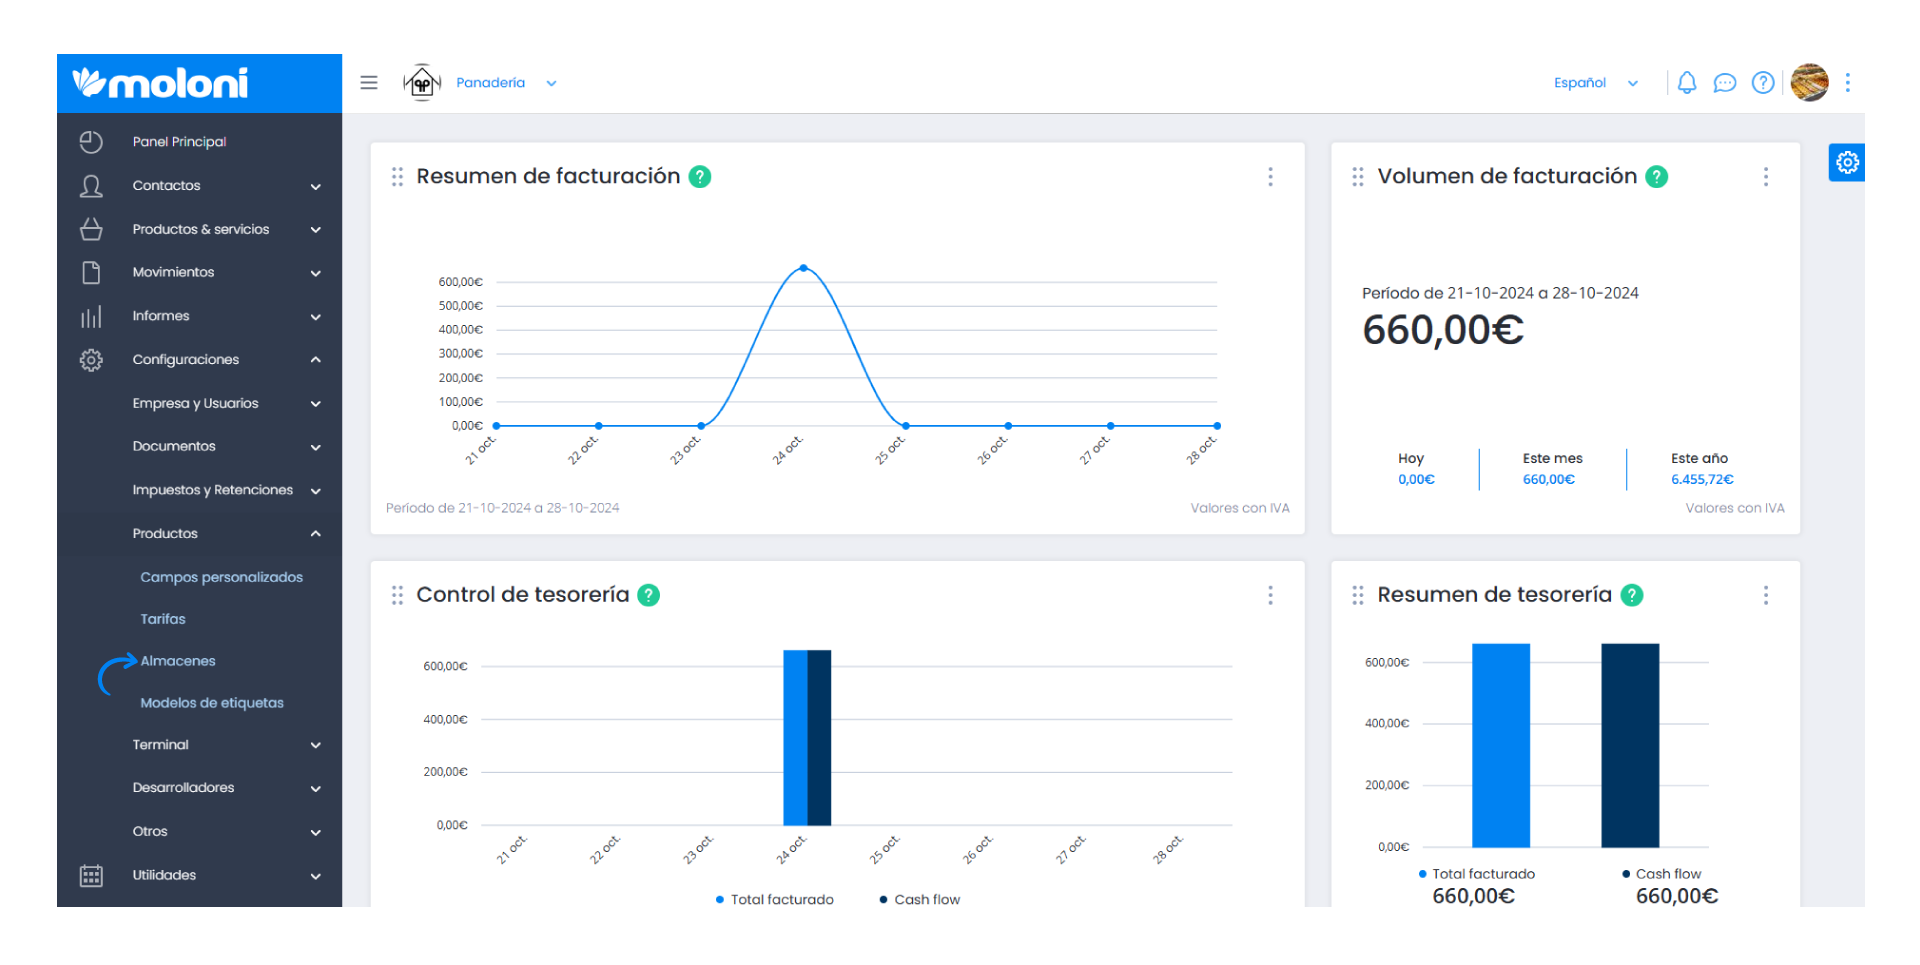Click Hoy value 0,00€

(1416, 480)
